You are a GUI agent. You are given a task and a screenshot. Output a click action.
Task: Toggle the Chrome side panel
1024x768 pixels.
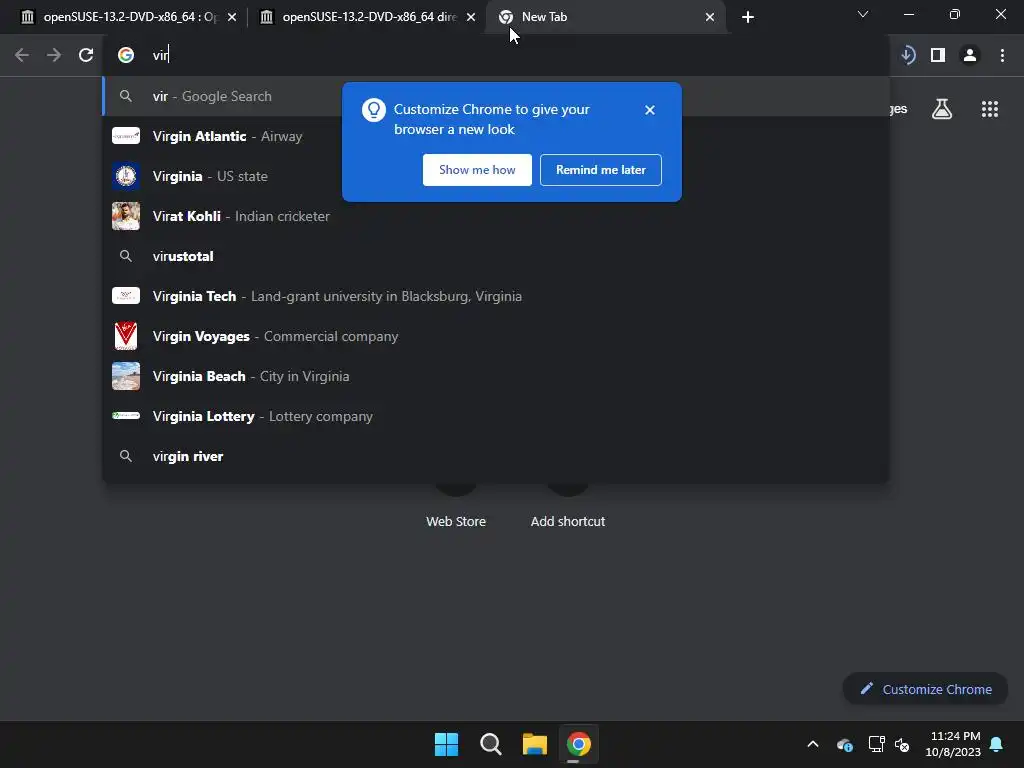938,56
